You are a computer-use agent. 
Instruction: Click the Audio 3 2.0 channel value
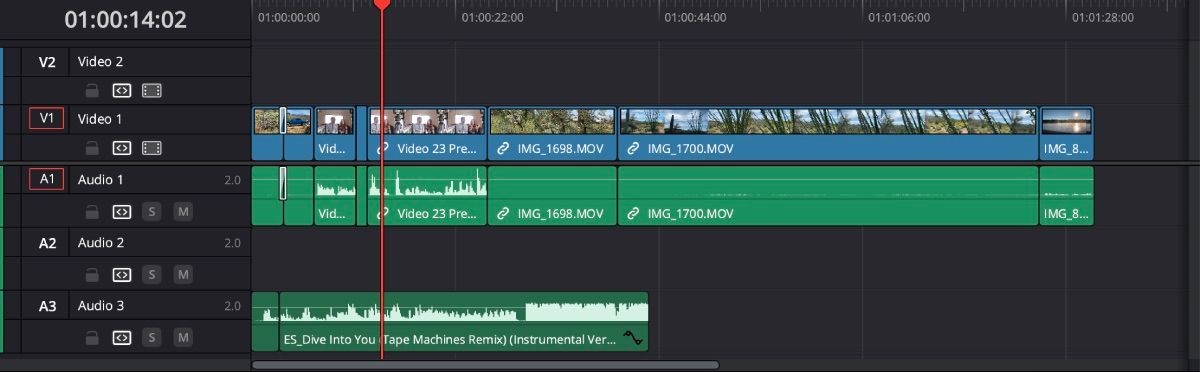pos(232,306)
